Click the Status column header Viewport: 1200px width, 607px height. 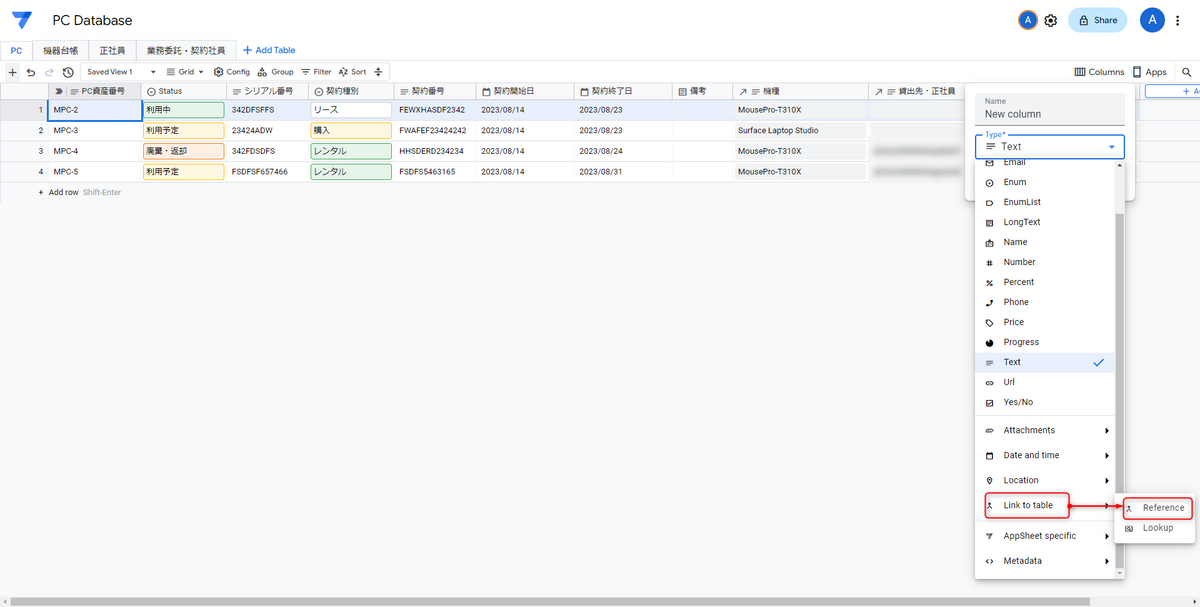184,91
